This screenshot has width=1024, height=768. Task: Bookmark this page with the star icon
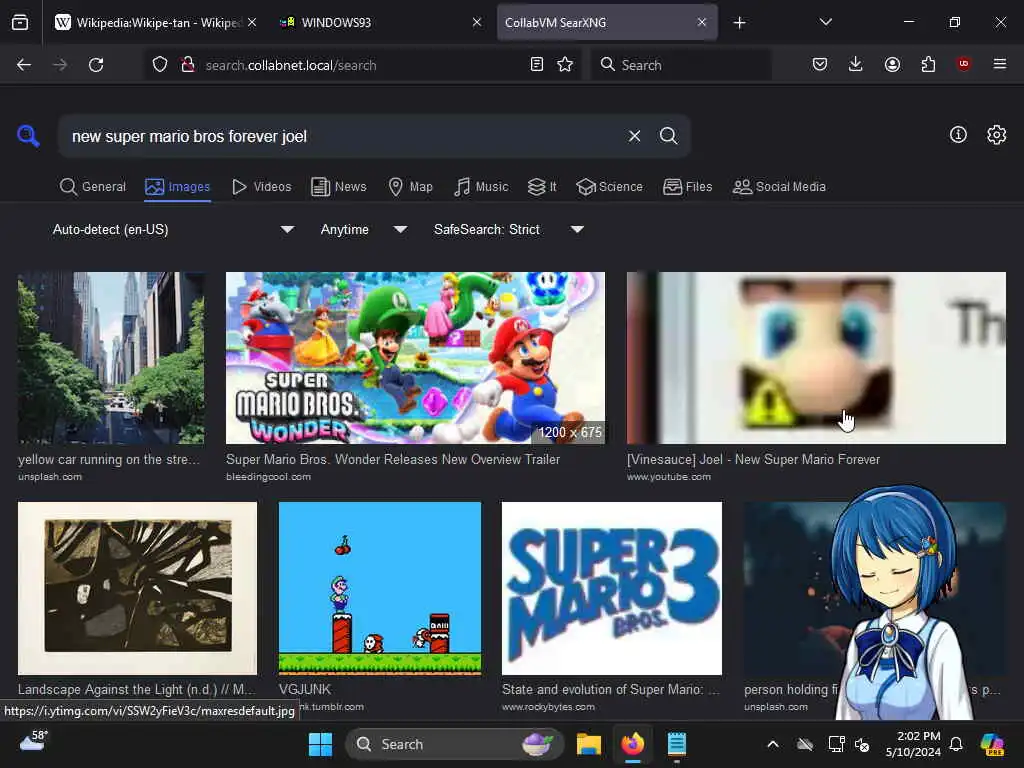pyautogui.click(x=566, y=64)
